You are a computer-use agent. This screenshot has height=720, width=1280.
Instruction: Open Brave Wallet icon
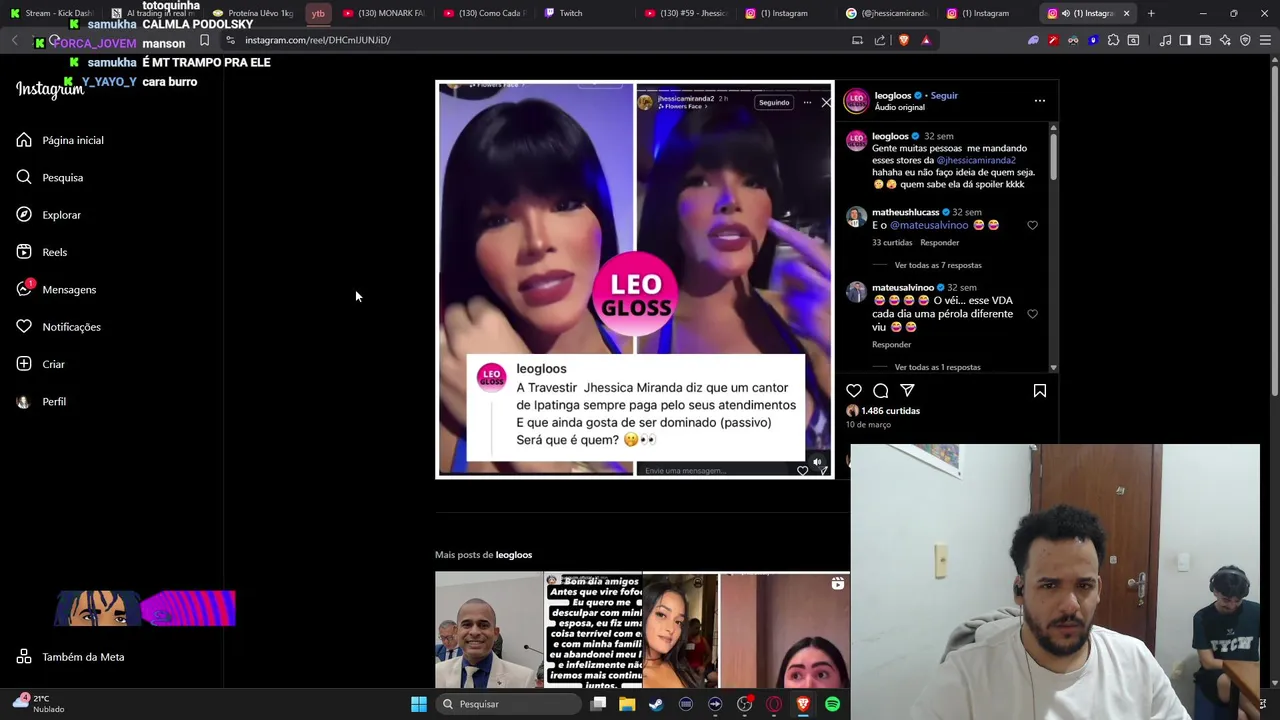click(1205, 40)
